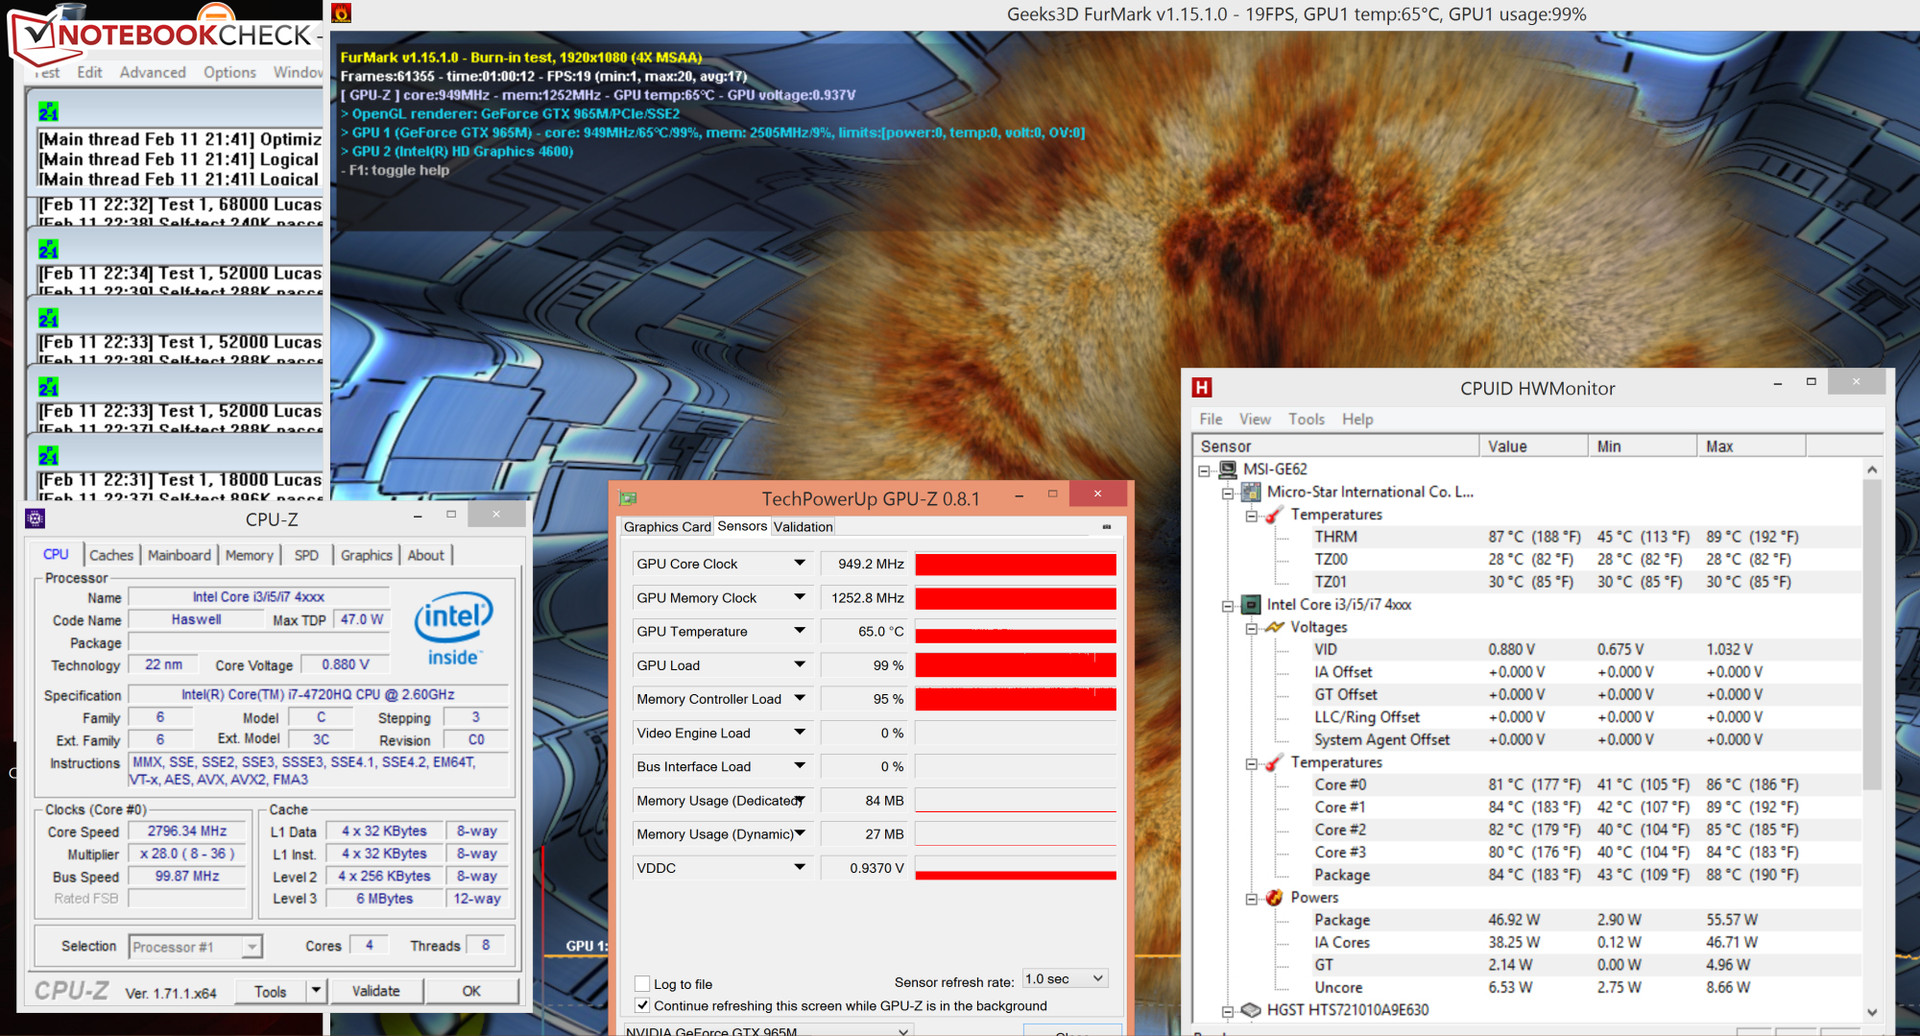
Task: Uncheck Continue refreshing in background checkbox
Action: click(x=643, y=1006)
